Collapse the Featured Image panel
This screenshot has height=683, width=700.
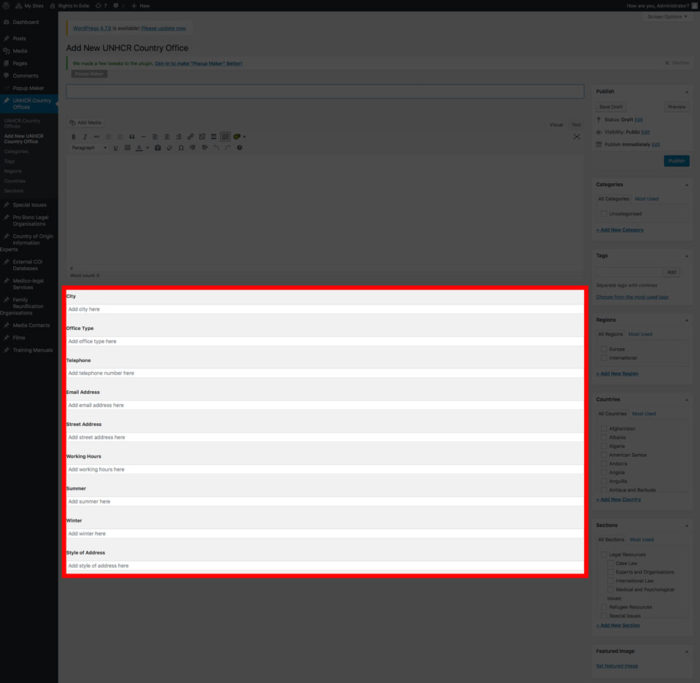coord(687,651)
